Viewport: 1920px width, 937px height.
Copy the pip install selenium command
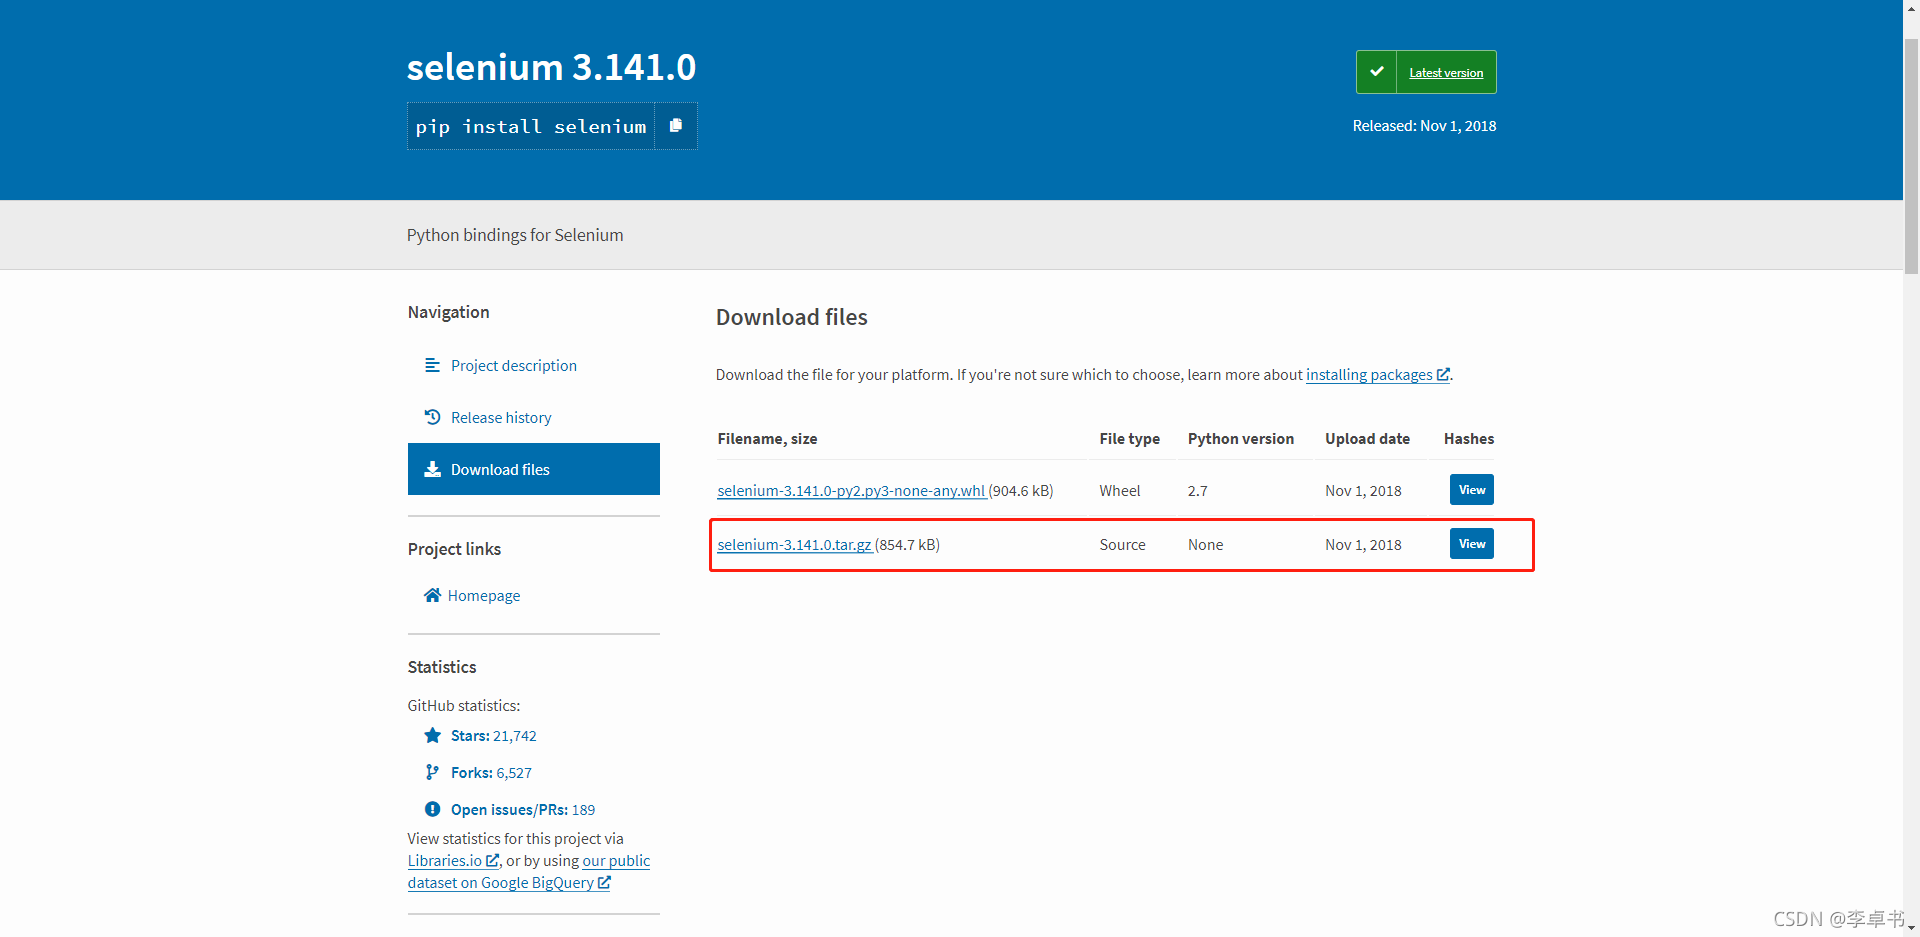pos(676,126)
